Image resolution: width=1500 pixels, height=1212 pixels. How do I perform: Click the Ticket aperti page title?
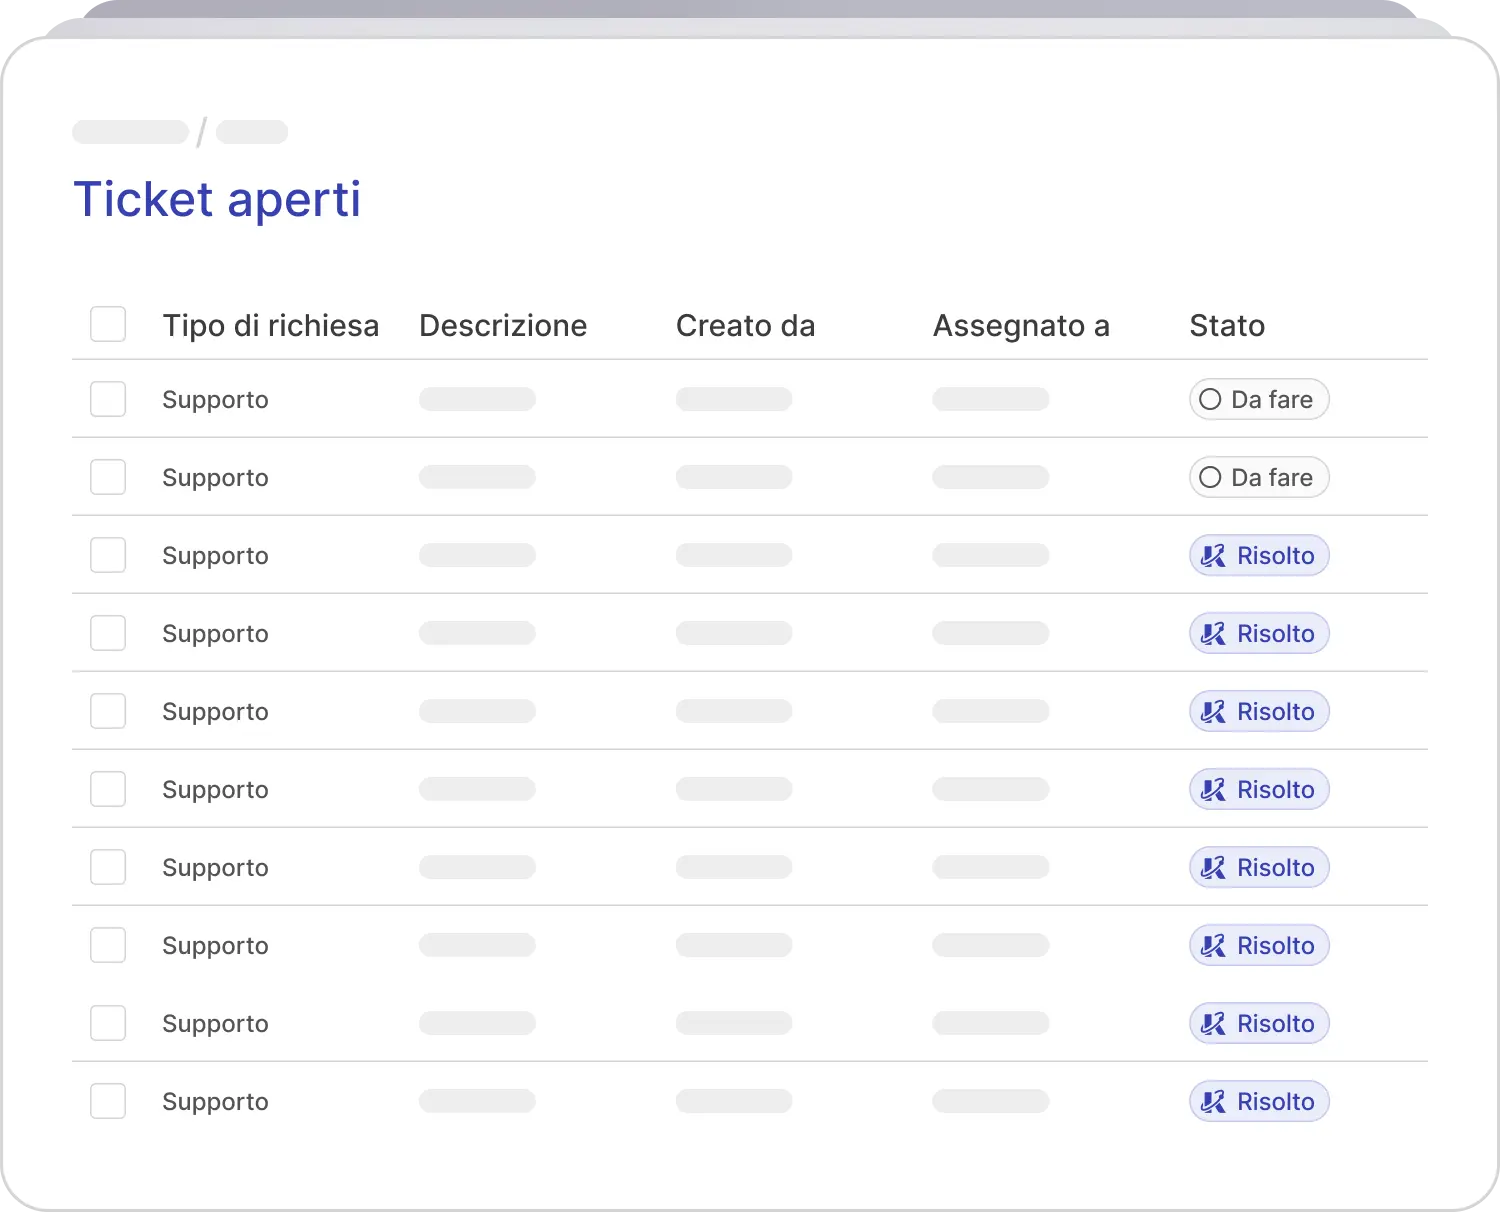click(217, 199)
